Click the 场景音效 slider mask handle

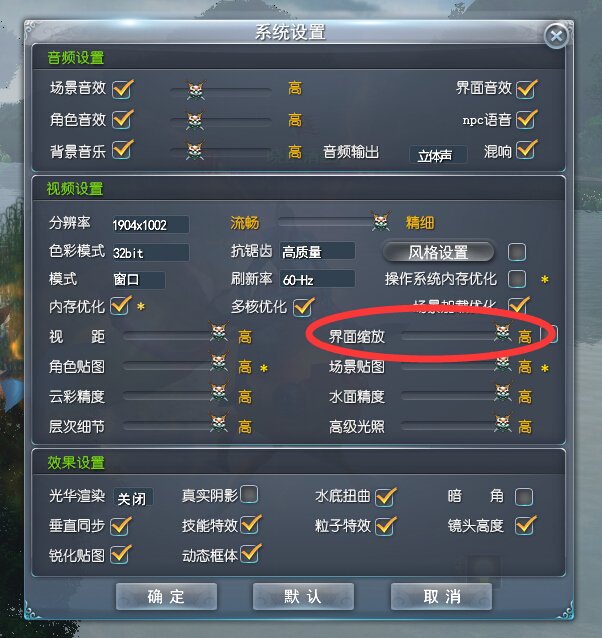coord(196,90)
